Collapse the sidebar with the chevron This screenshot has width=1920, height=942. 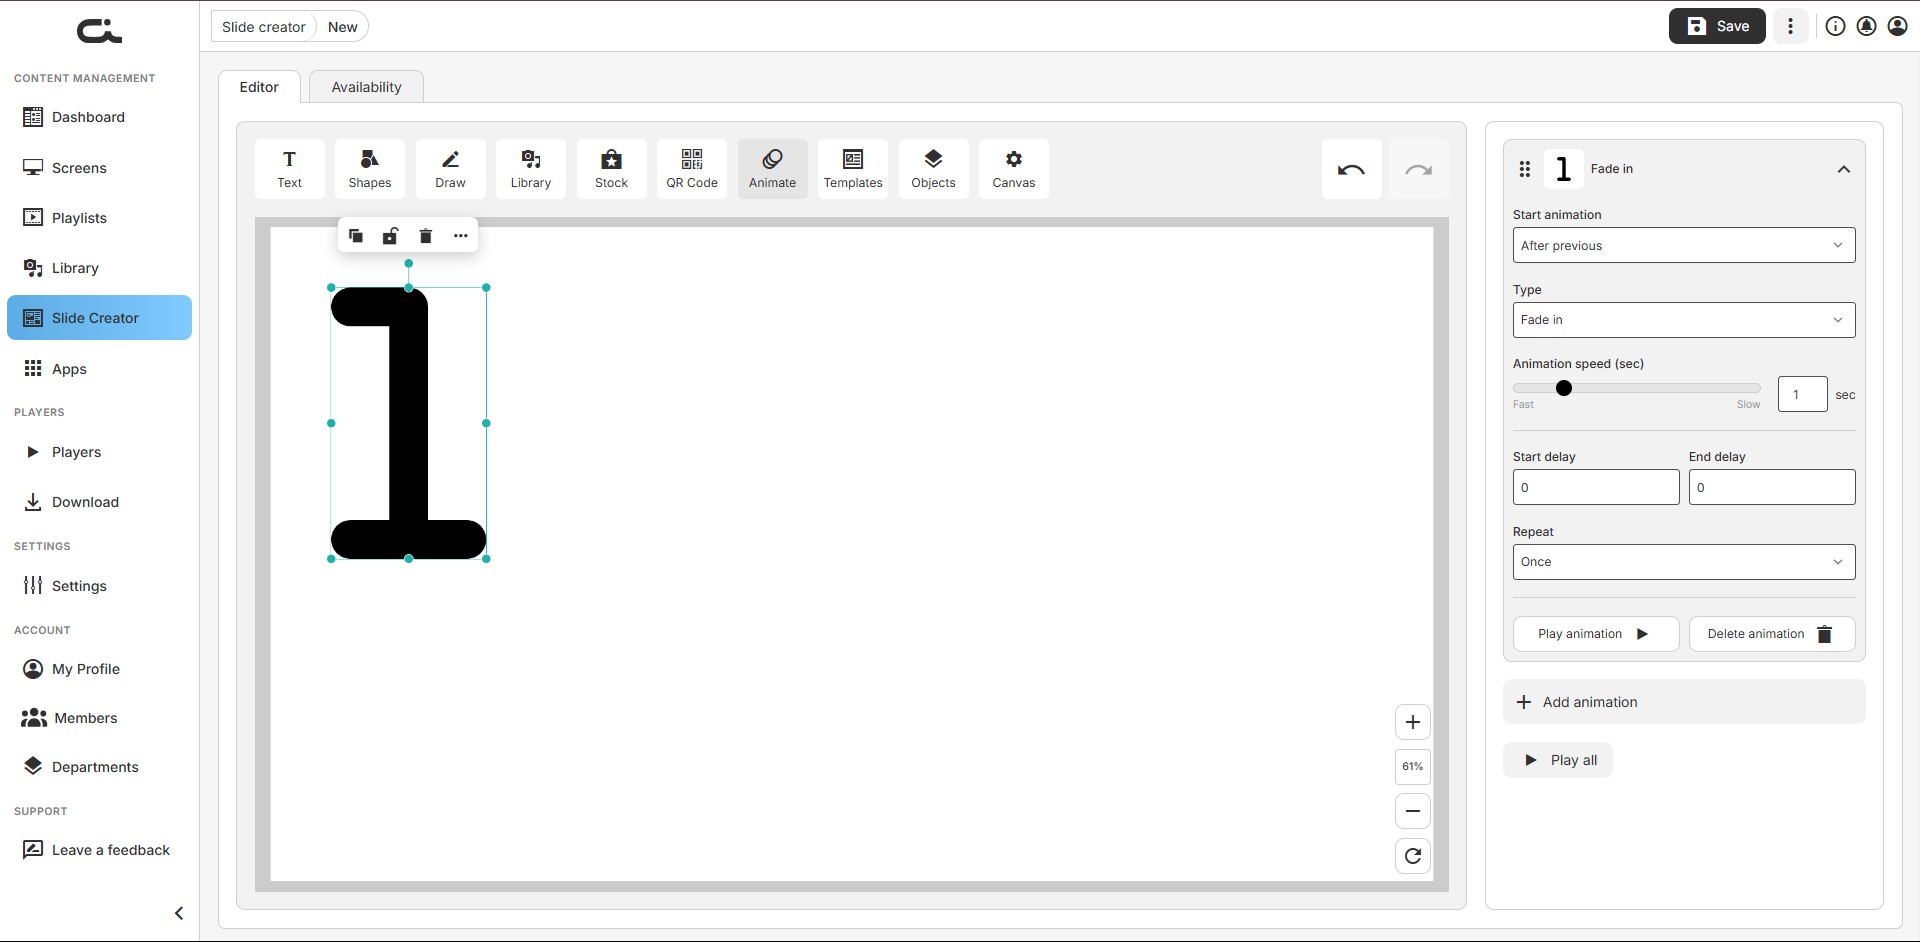coord(179,913)
